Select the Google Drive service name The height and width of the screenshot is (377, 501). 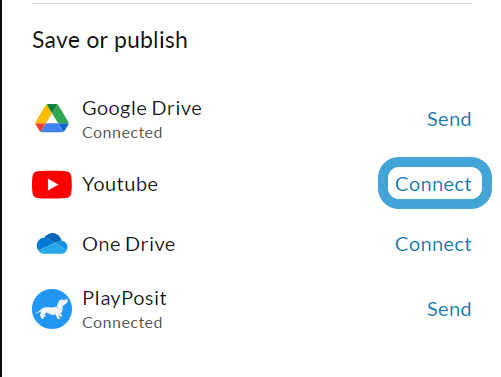coord(142,109)
